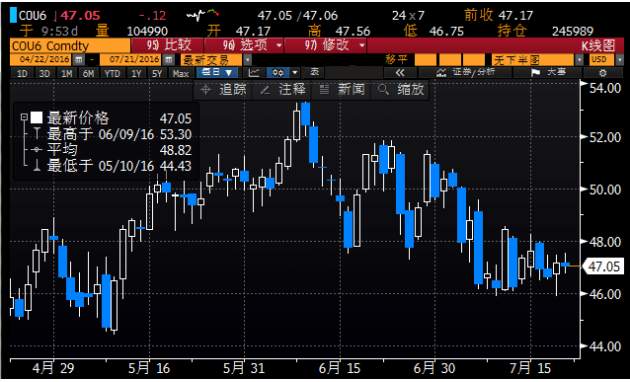This screenshot has height=382, width=630.
Task: Open the 每日 periodicity dropdown
Action: click(217, 73)
